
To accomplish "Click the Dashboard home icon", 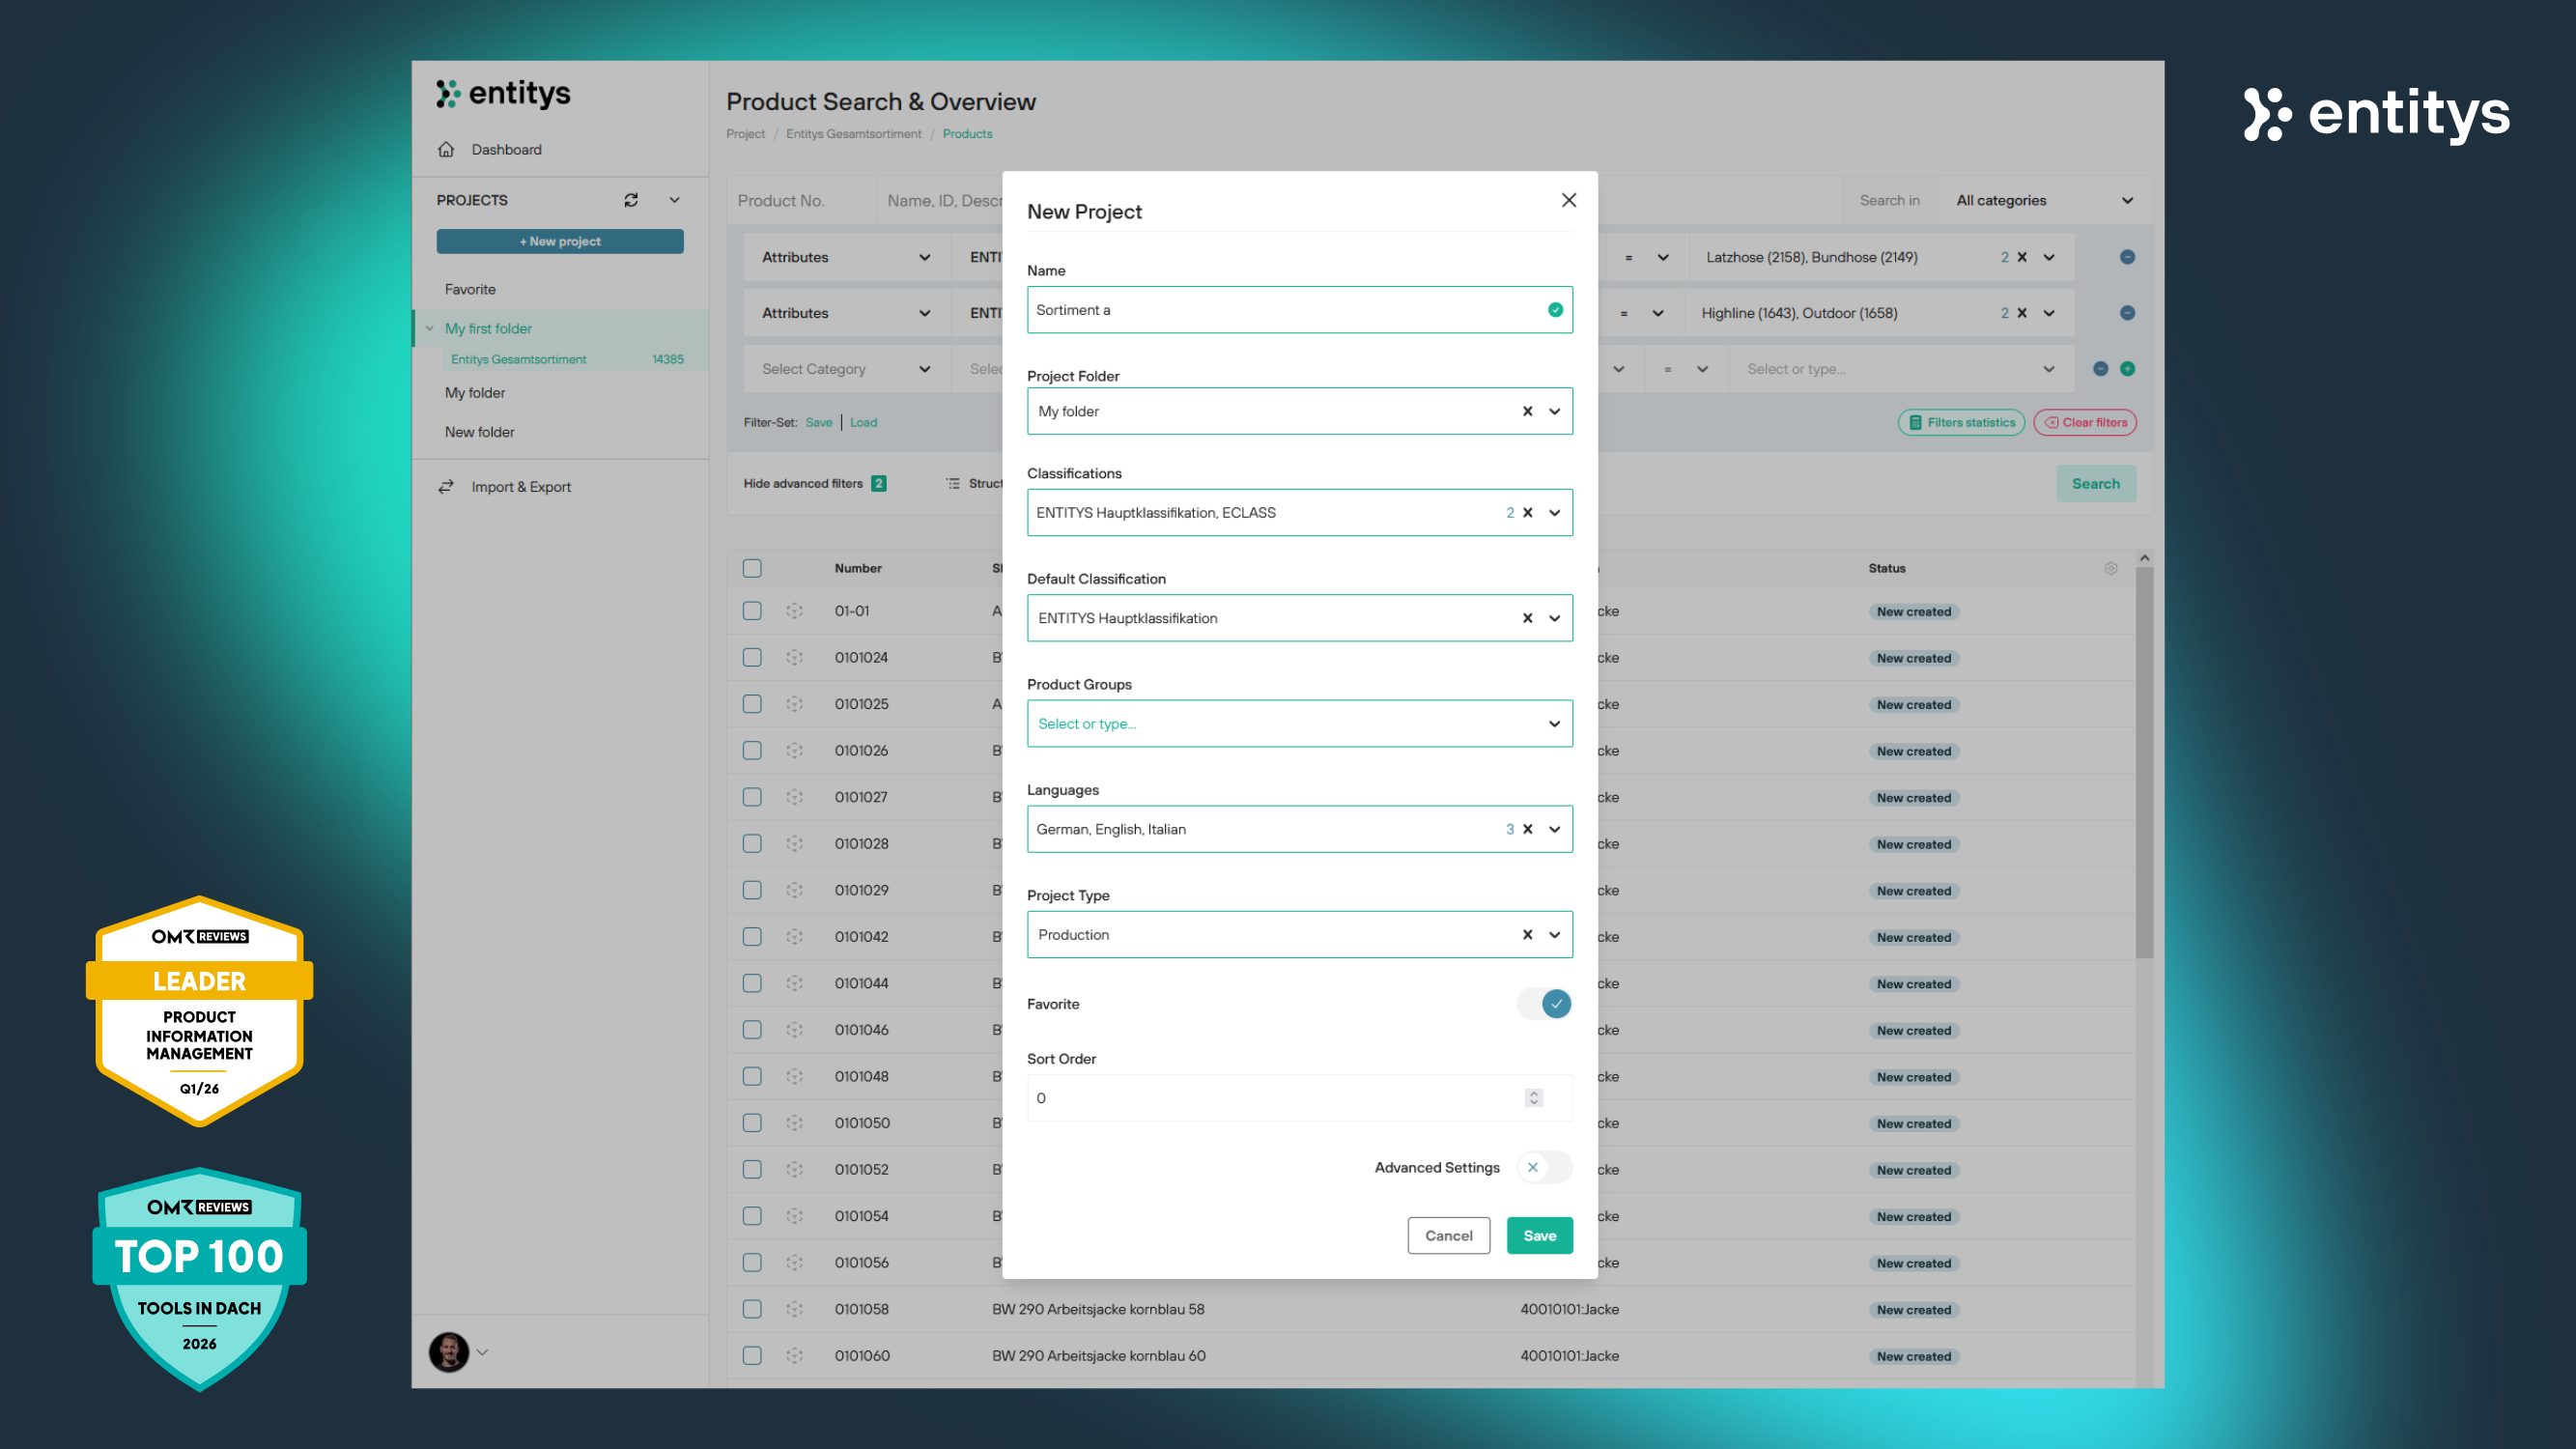I will click(x=446, y=149).
